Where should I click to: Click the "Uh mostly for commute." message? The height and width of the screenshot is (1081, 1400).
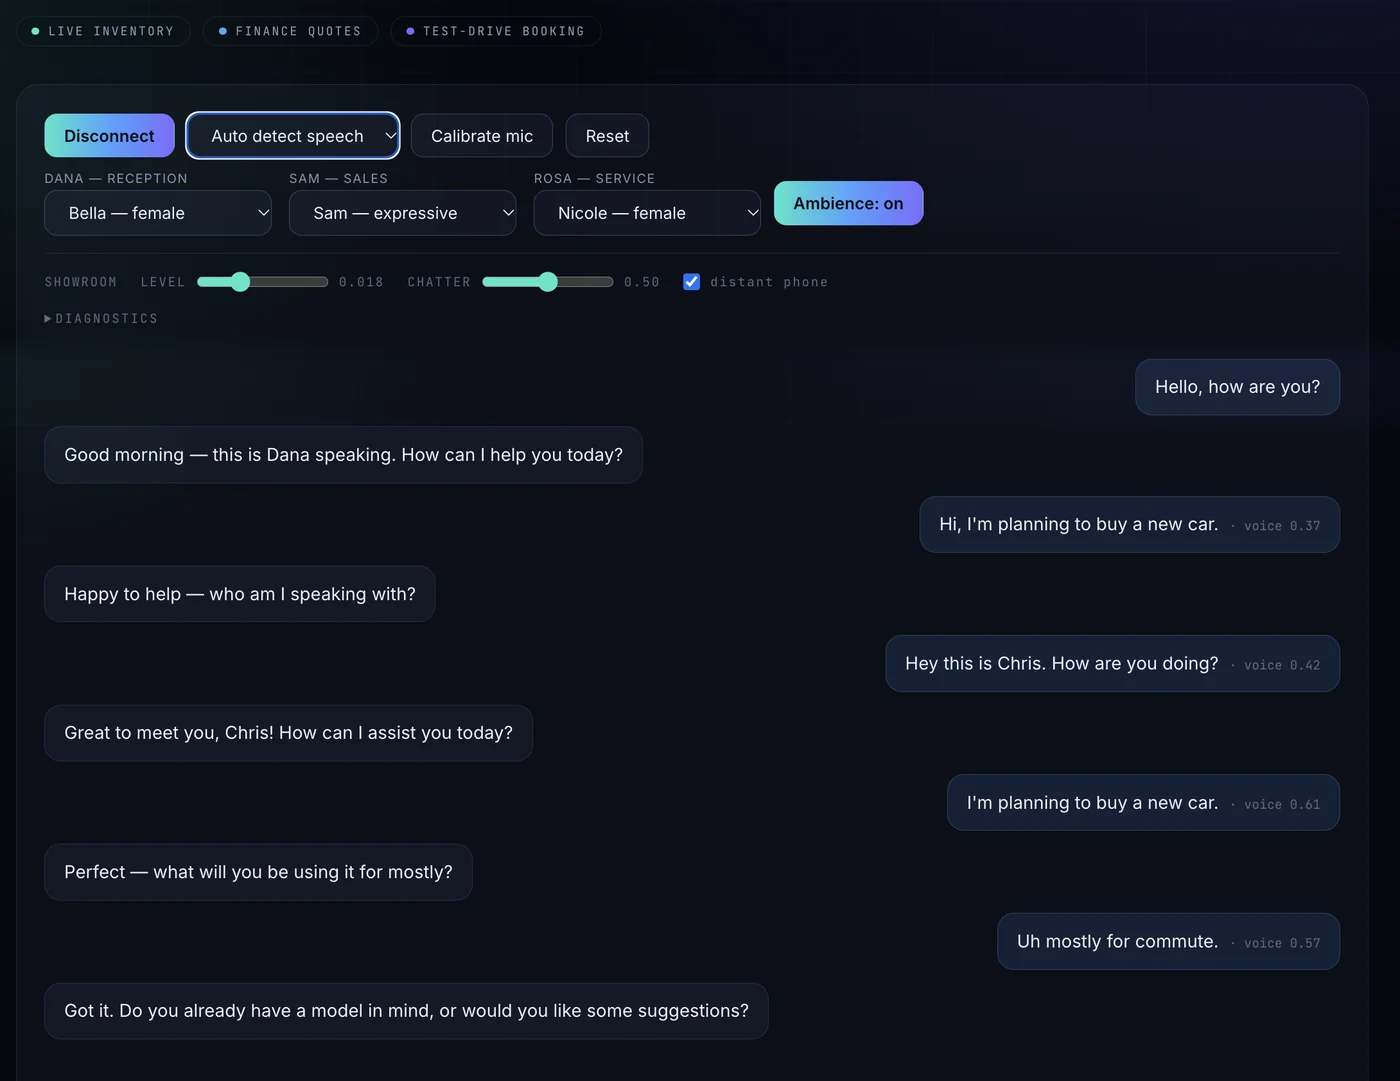point(1168,942)
